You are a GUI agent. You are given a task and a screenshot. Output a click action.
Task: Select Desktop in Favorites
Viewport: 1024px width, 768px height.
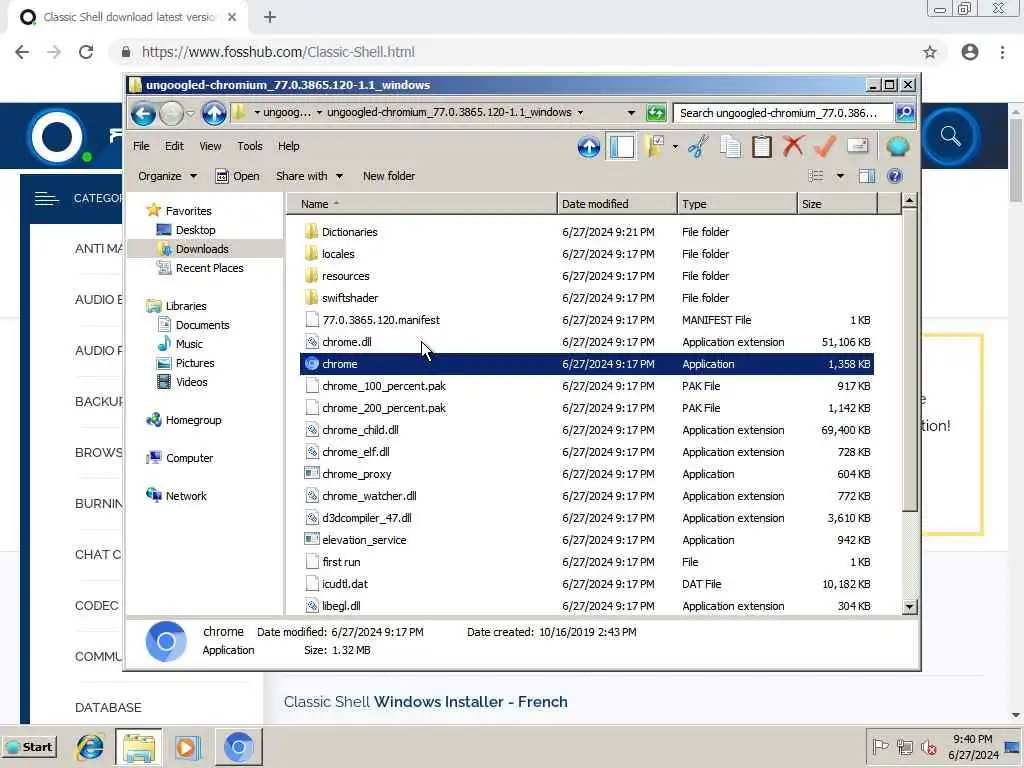point(195,230)
